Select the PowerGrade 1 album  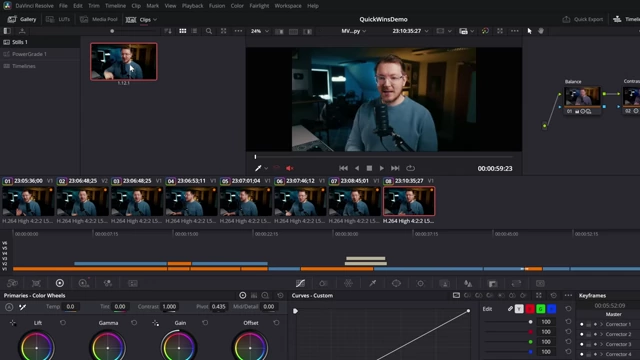(x=29, y=54)
